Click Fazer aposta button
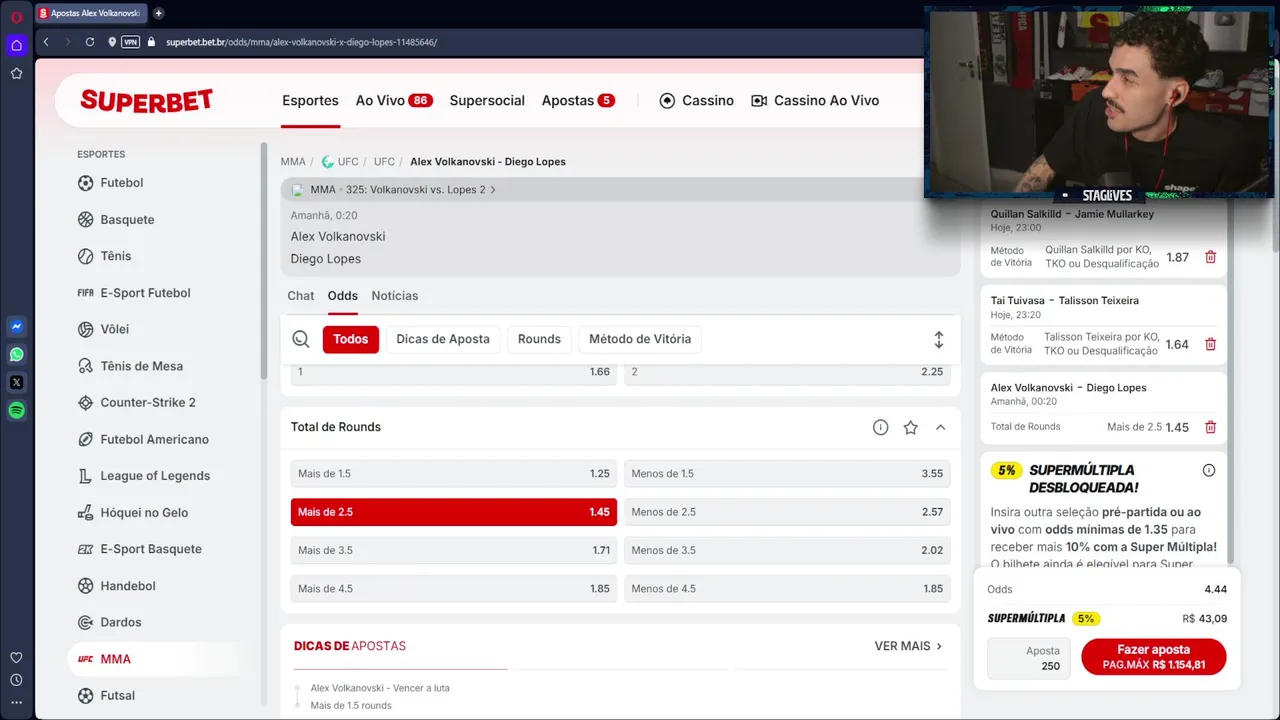 1153,657
